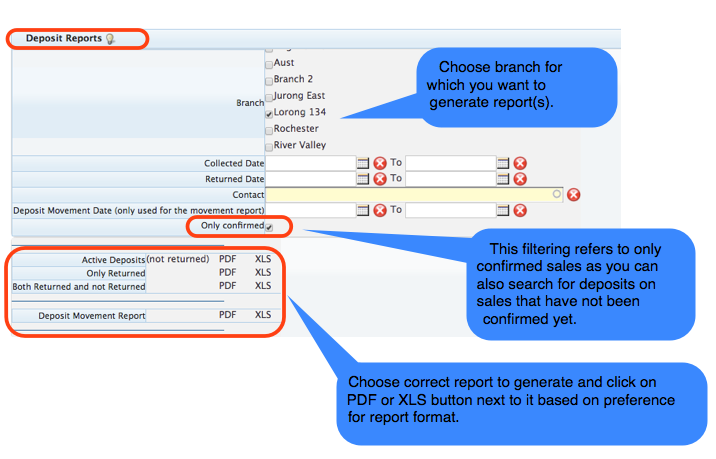716x459 pixels.
Task: Open calendar for Collected Date end
Action: [x=503, y=163]
